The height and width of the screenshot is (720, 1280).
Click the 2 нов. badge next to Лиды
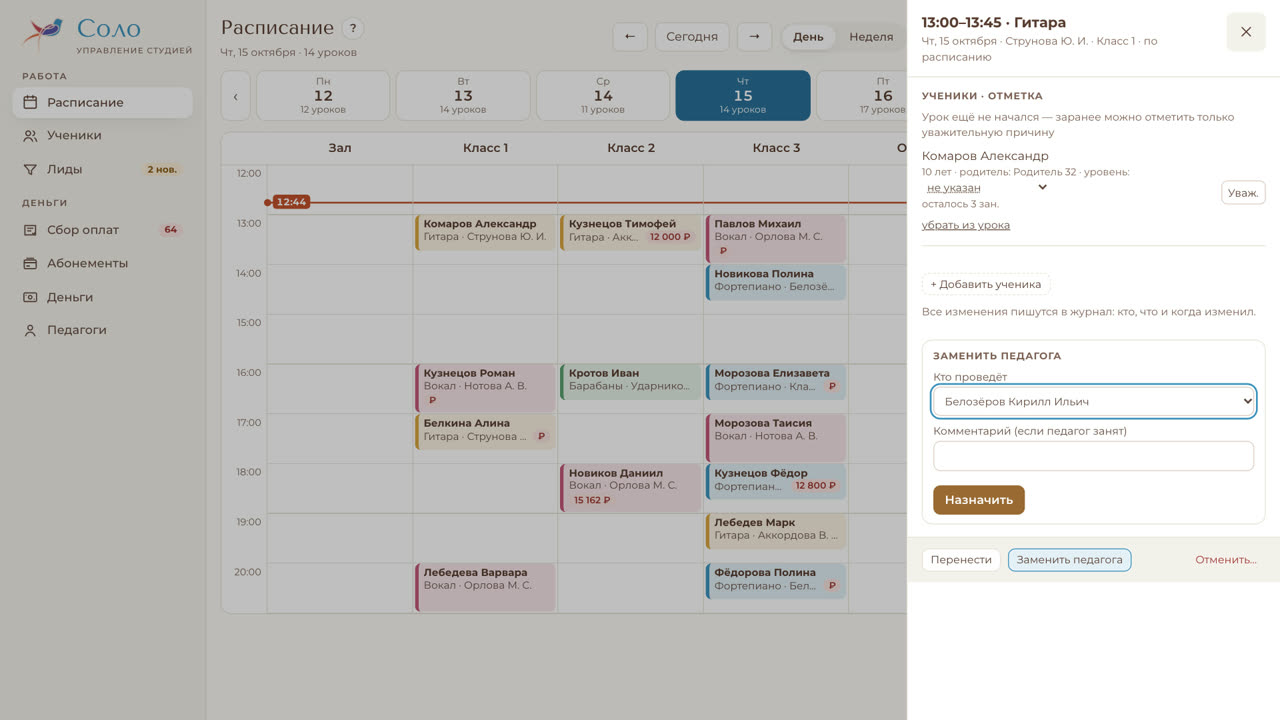(162, 169)
